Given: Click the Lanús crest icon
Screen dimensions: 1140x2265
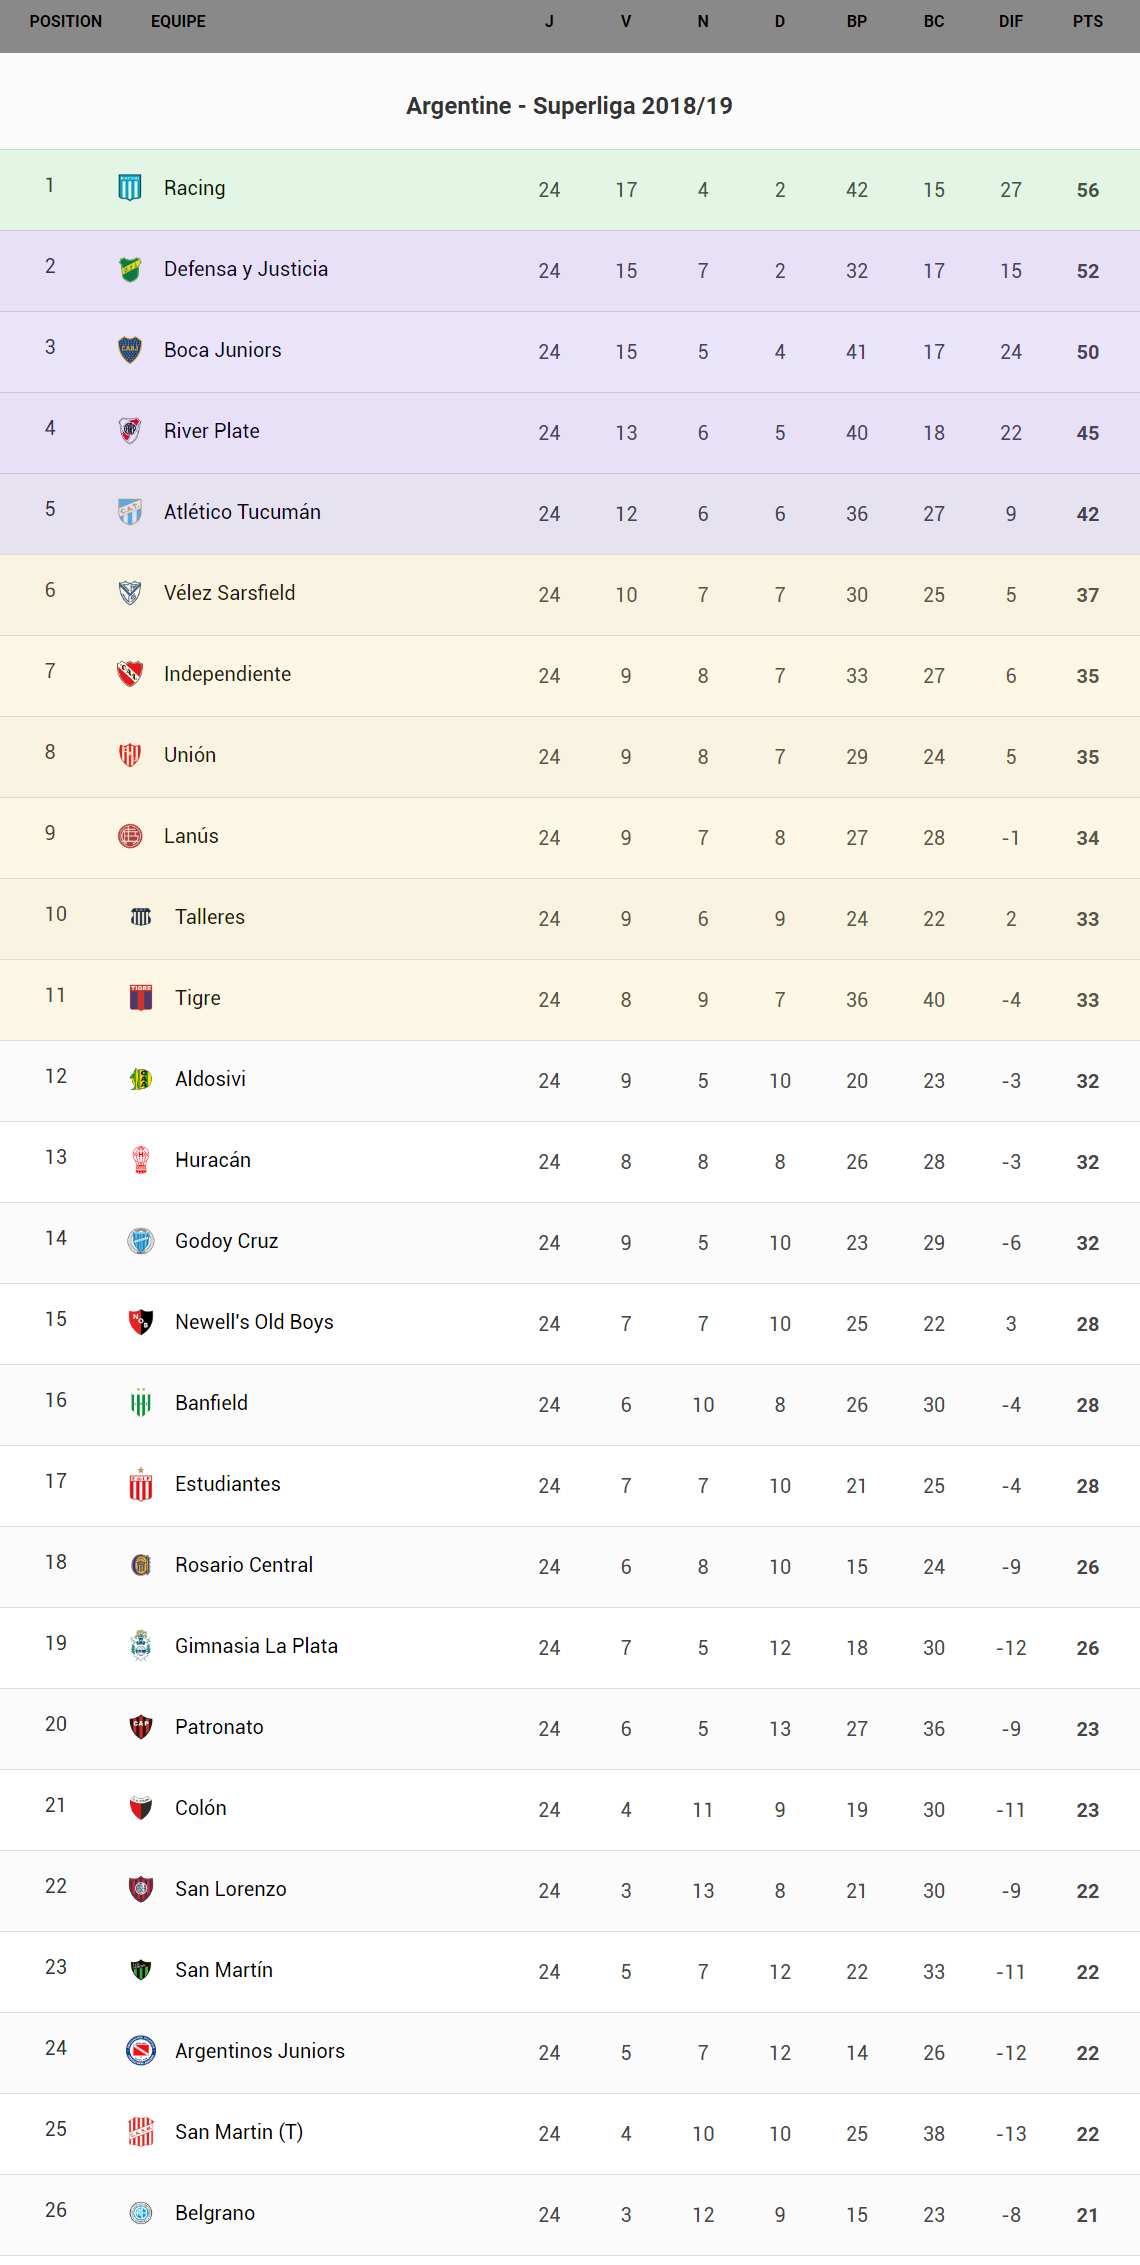Looking at the screenshot, I should 130,836.
